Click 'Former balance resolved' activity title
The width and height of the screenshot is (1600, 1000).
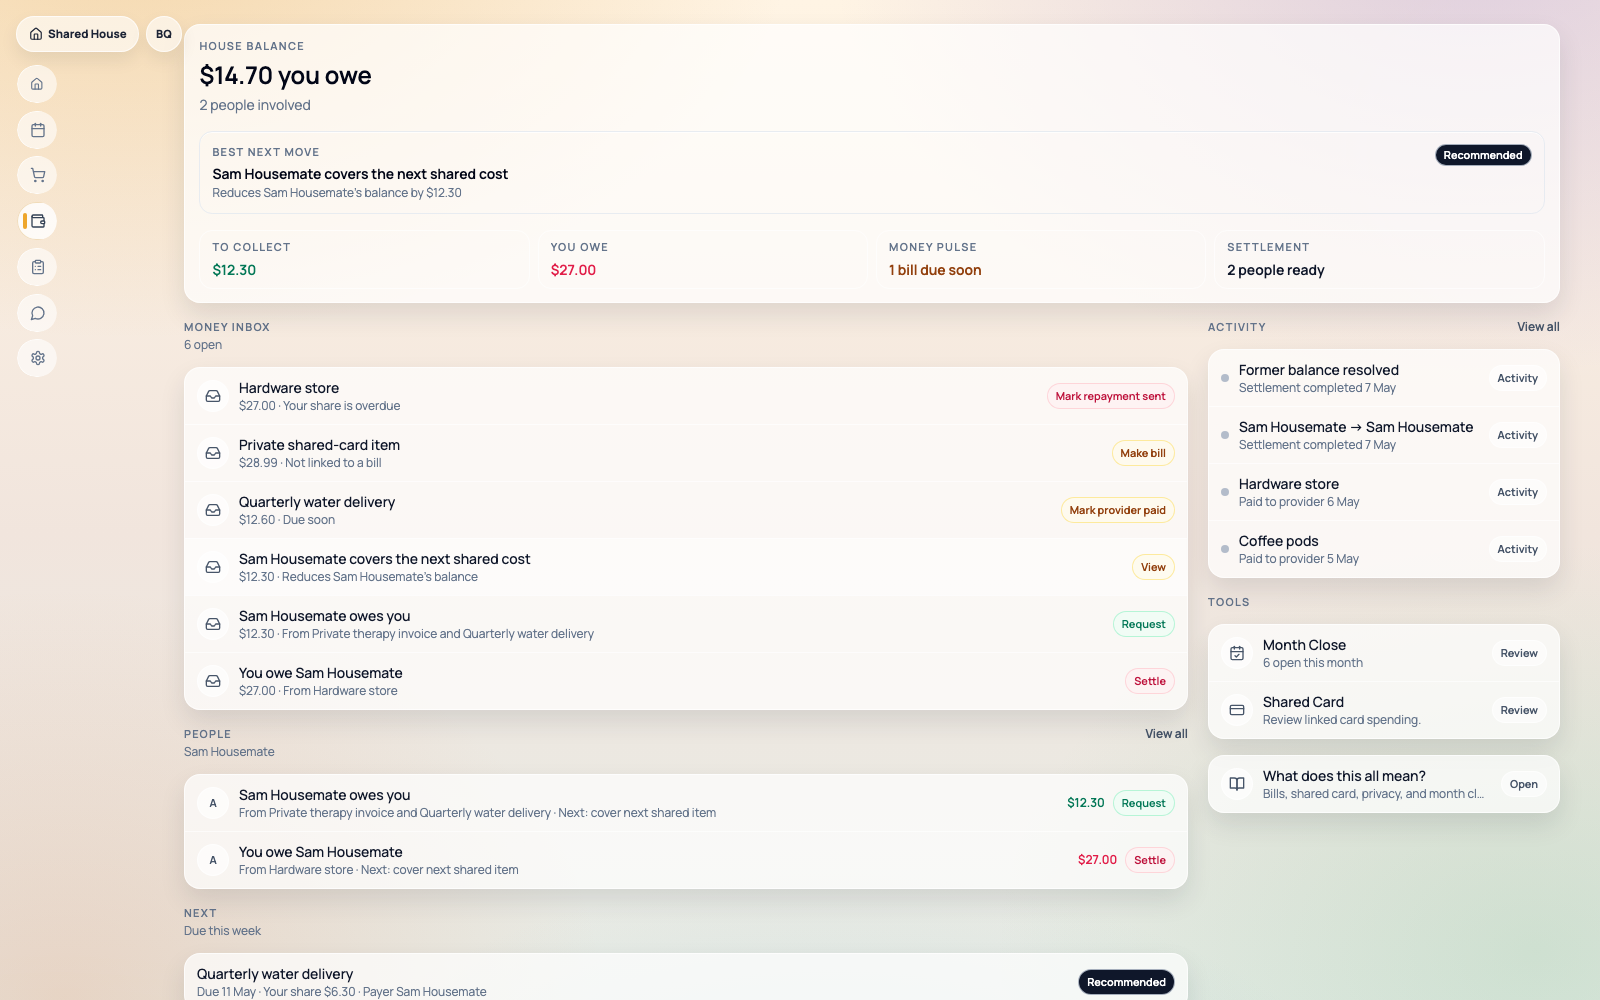coord(1318,370)
